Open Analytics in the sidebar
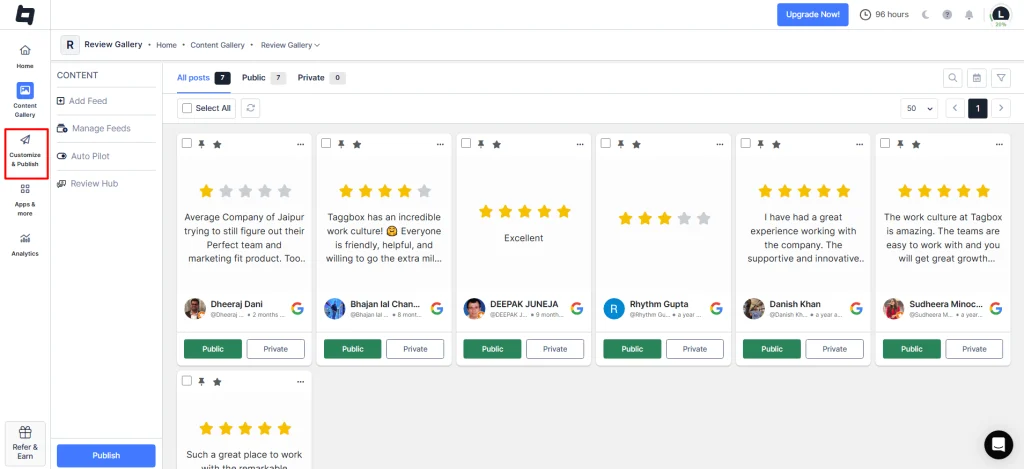 (25, 245)
